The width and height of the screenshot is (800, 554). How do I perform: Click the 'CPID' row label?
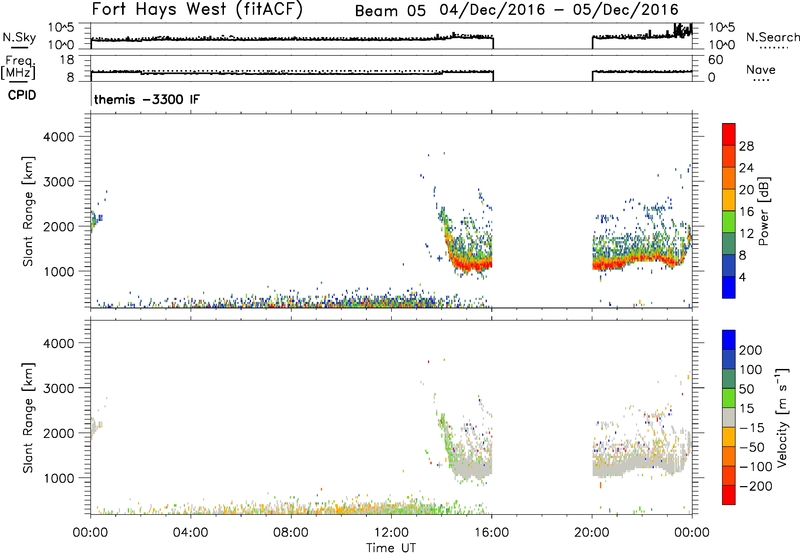[22, 95]
